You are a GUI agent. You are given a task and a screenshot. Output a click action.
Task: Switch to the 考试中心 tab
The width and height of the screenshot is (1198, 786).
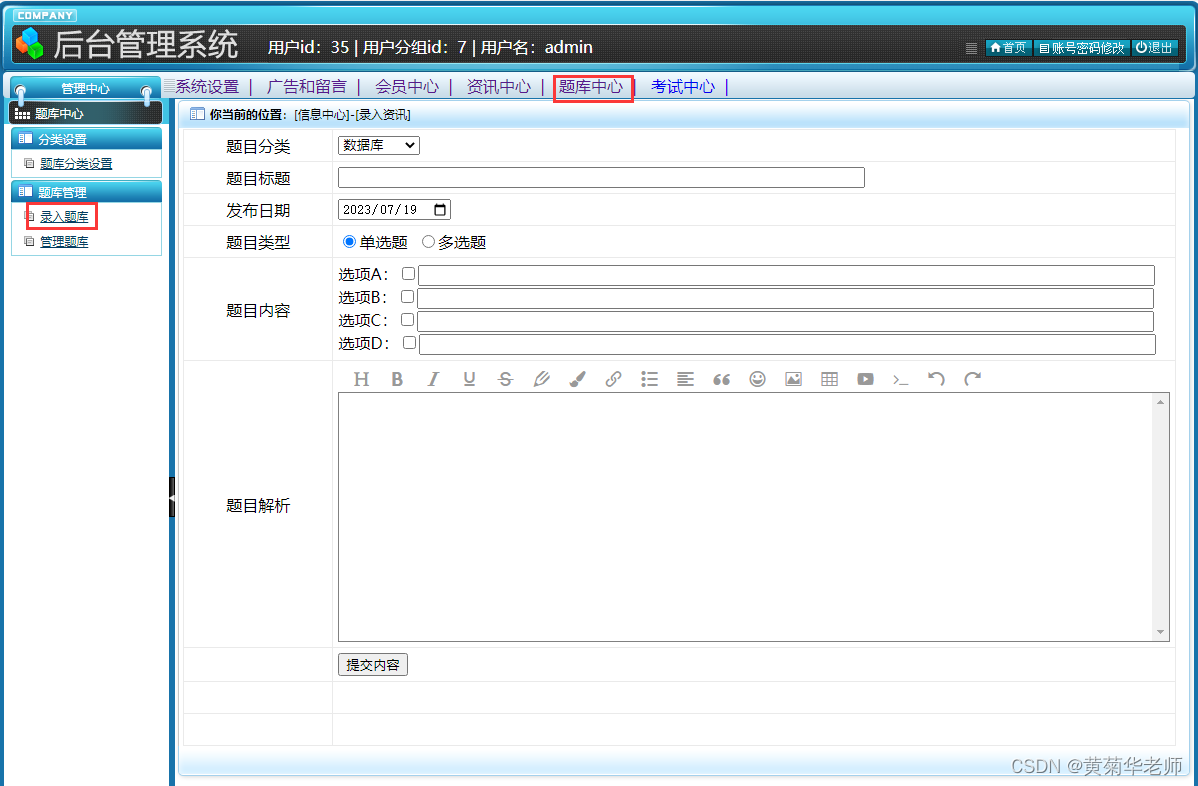pyautogui.click(x=683, y=87)
